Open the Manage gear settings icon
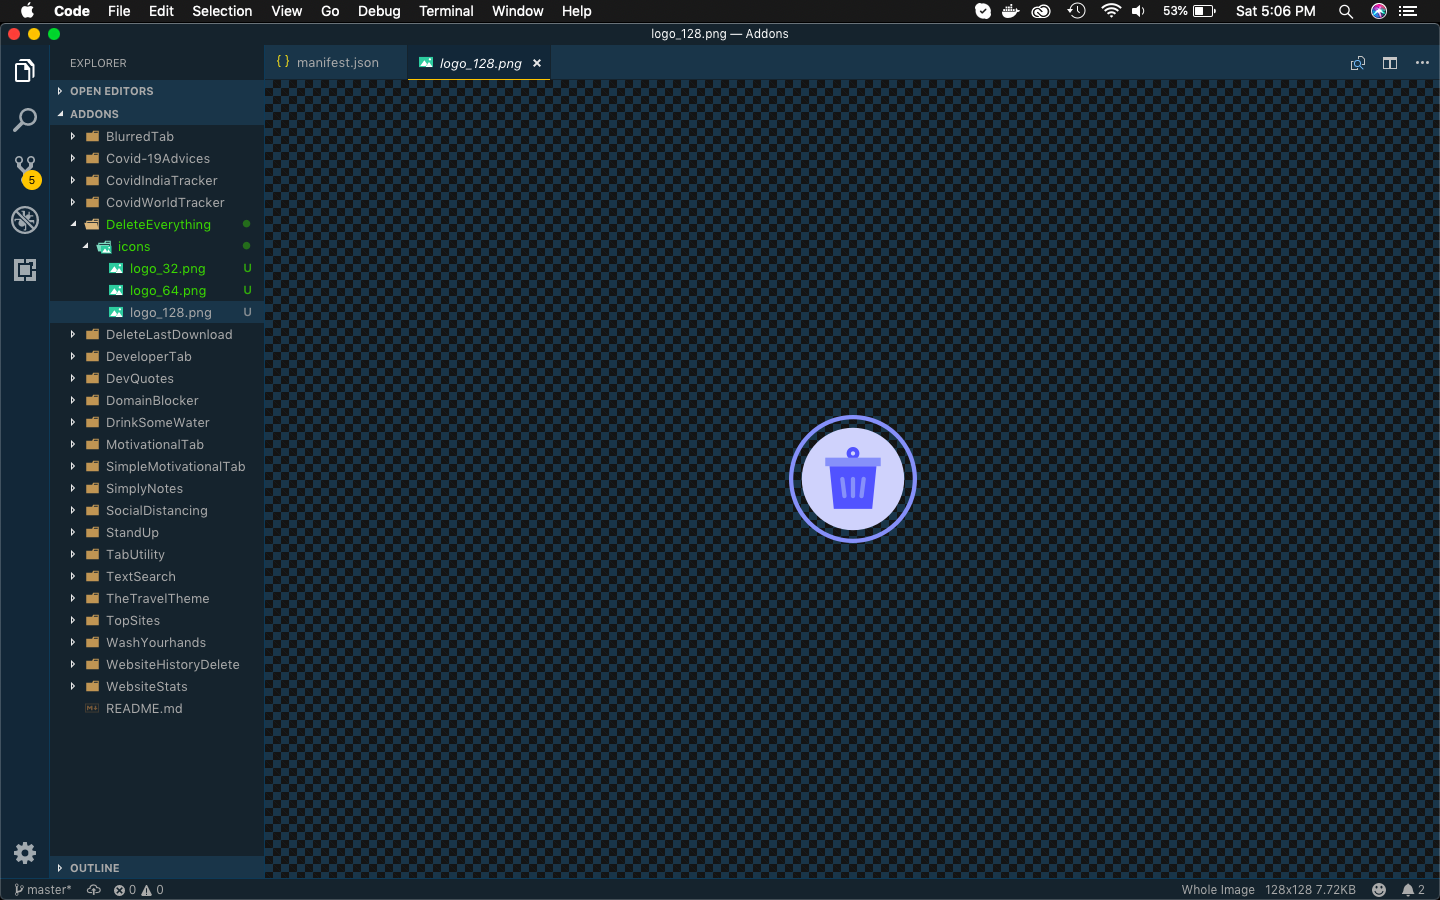The image size is (1440, 900). 25,853
